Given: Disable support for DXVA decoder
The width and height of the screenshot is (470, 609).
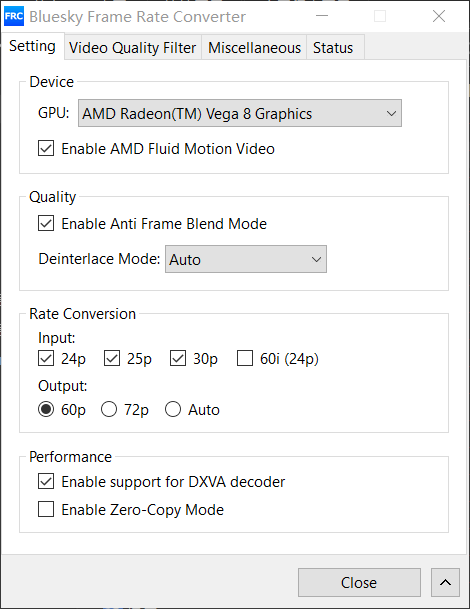Looking at the screenshot, I should click(x=46, y=481).
